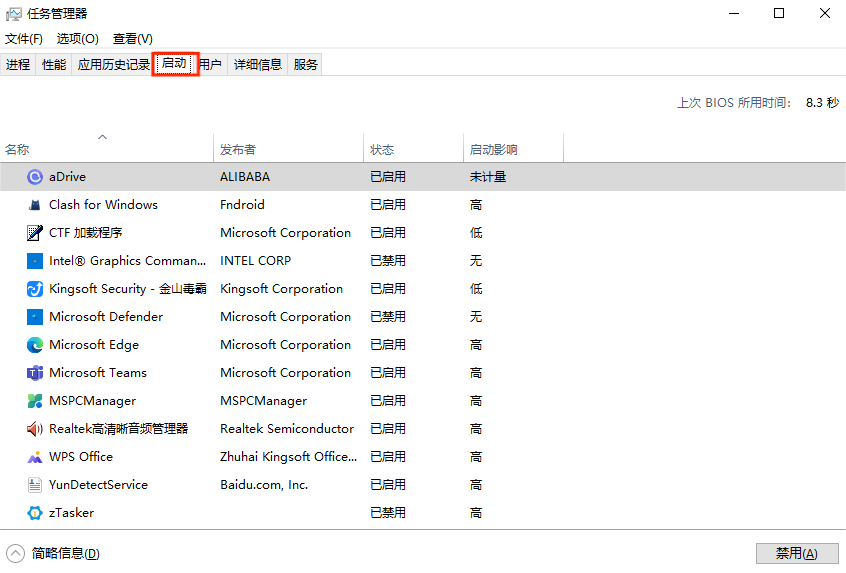846x573 pixels.
Task: Click Microsoft Defender's 已禁用 status cell
Action: (x=388, y=317)
